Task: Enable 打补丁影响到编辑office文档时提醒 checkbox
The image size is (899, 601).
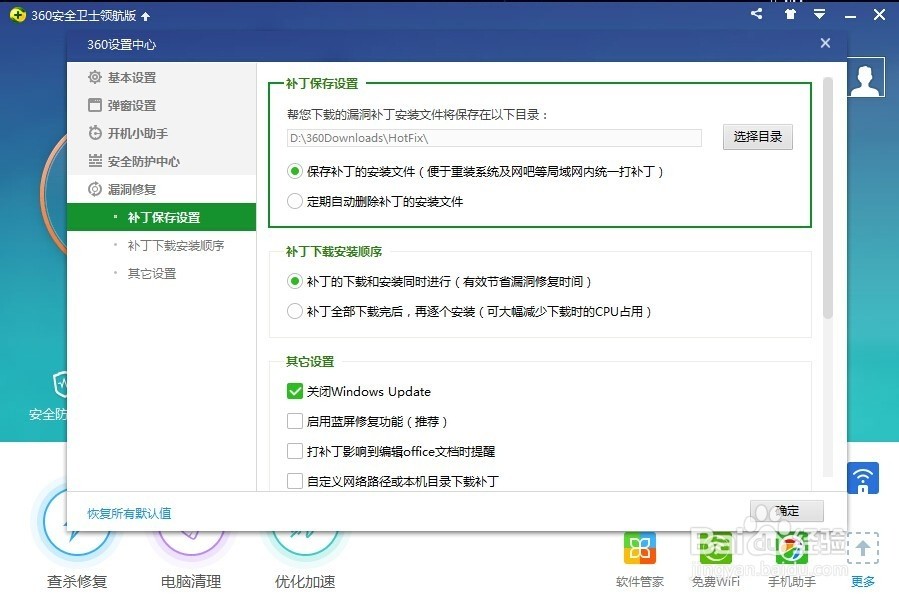Action: coord(295,451)
